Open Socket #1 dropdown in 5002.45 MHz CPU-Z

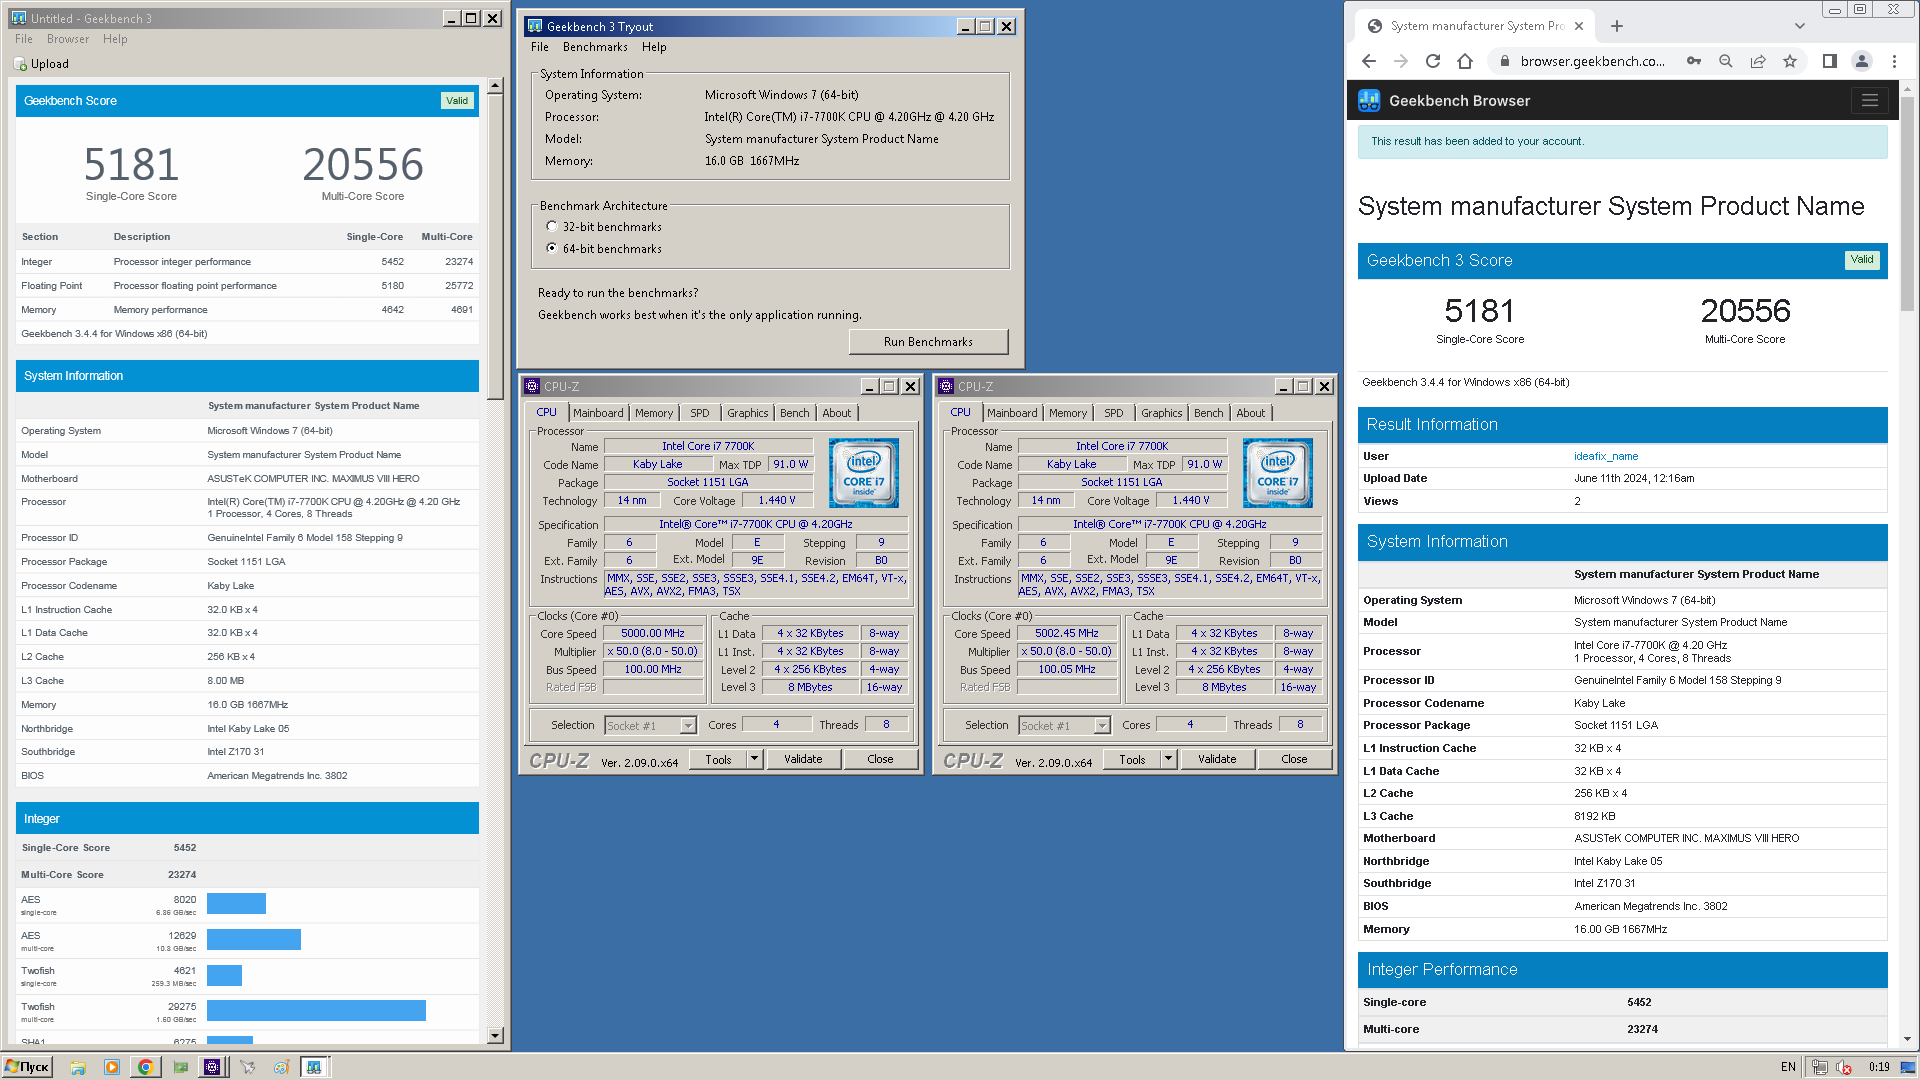click(x=1102, y=726)
